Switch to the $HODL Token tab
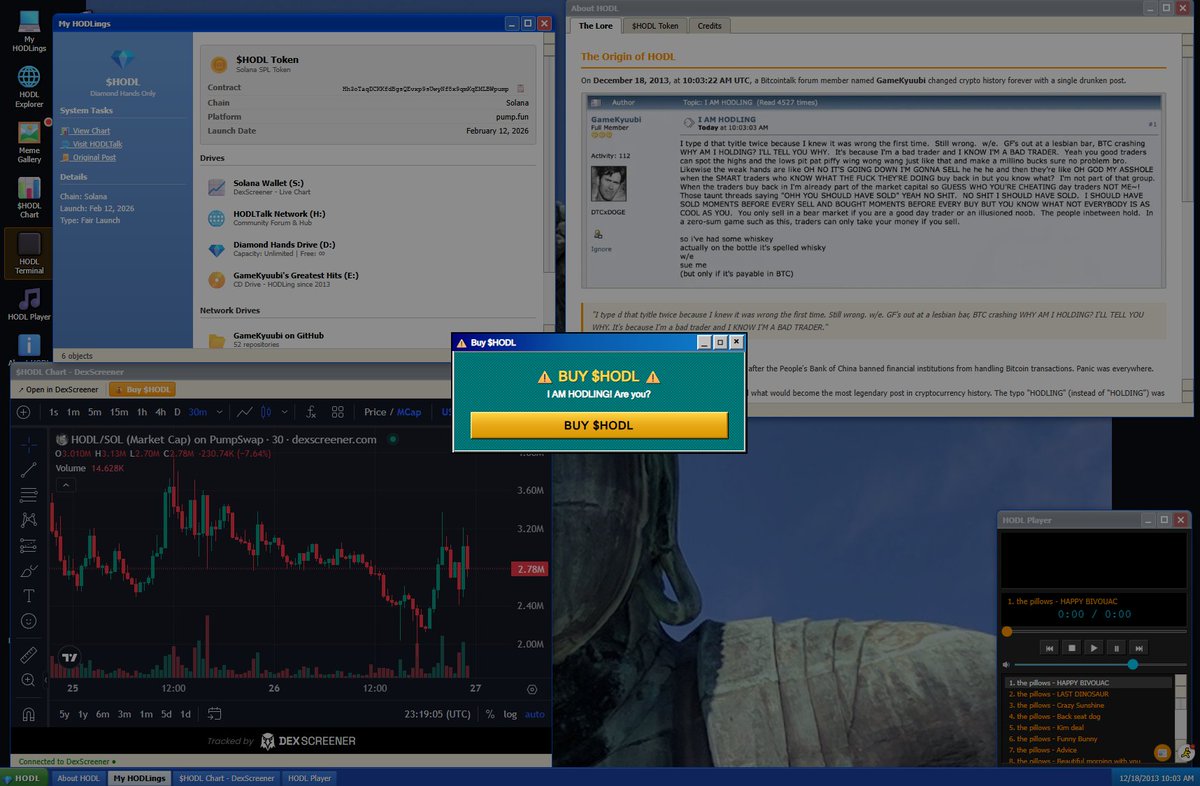This screenshot has width=1200, height=786. (x=656, y=26)
